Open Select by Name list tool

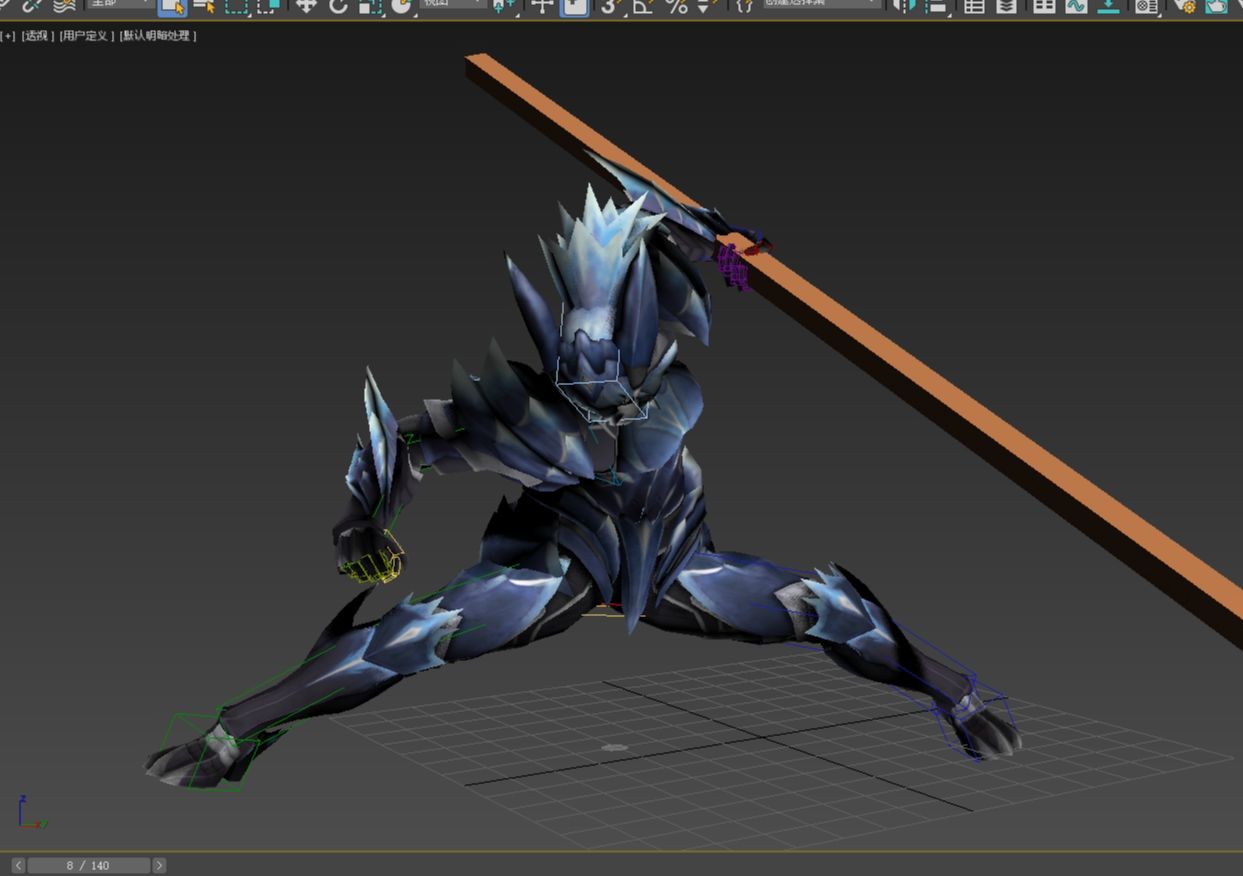click(204, 6)
